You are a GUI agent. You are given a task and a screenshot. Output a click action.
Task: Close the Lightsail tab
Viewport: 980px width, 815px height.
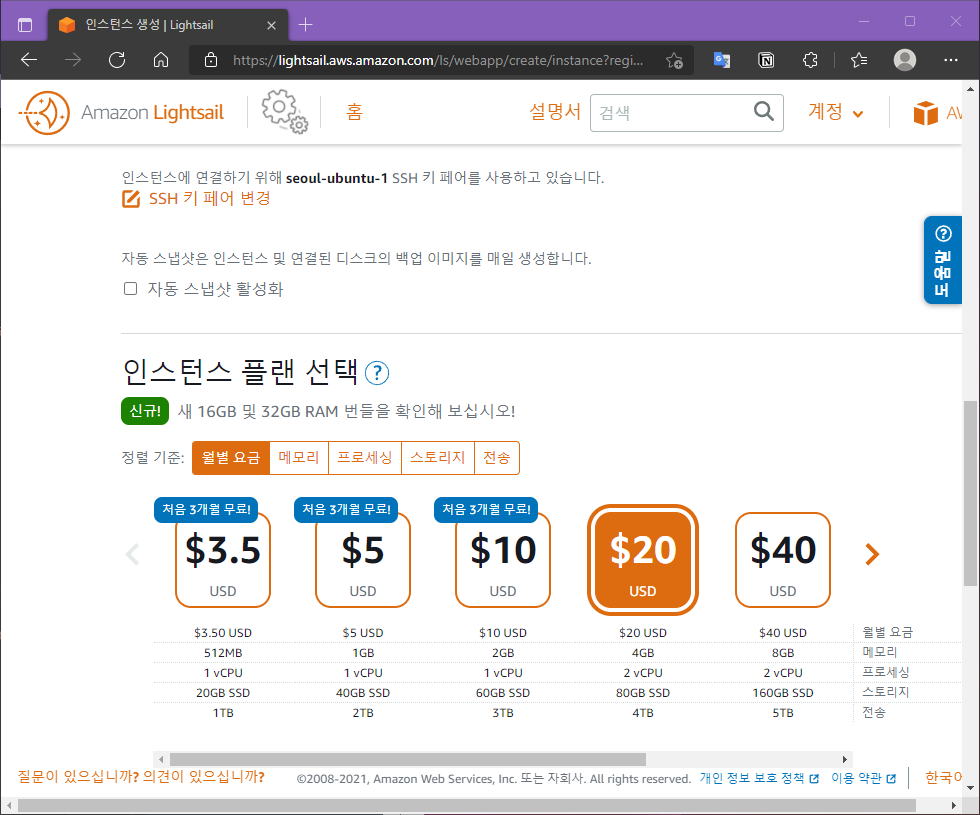tap(271, 25)
